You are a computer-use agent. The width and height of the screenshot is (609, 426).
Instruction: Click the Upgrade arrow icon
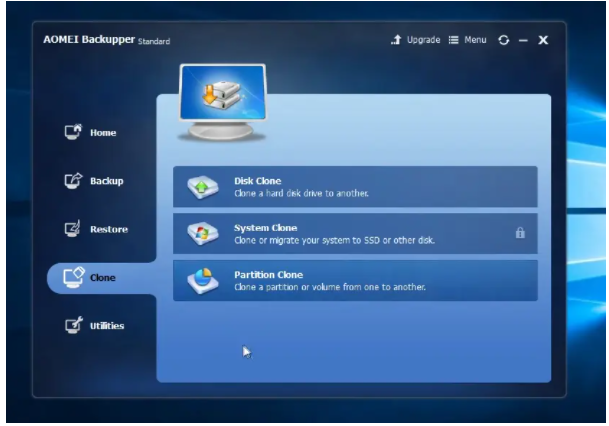tap(396, 40)
